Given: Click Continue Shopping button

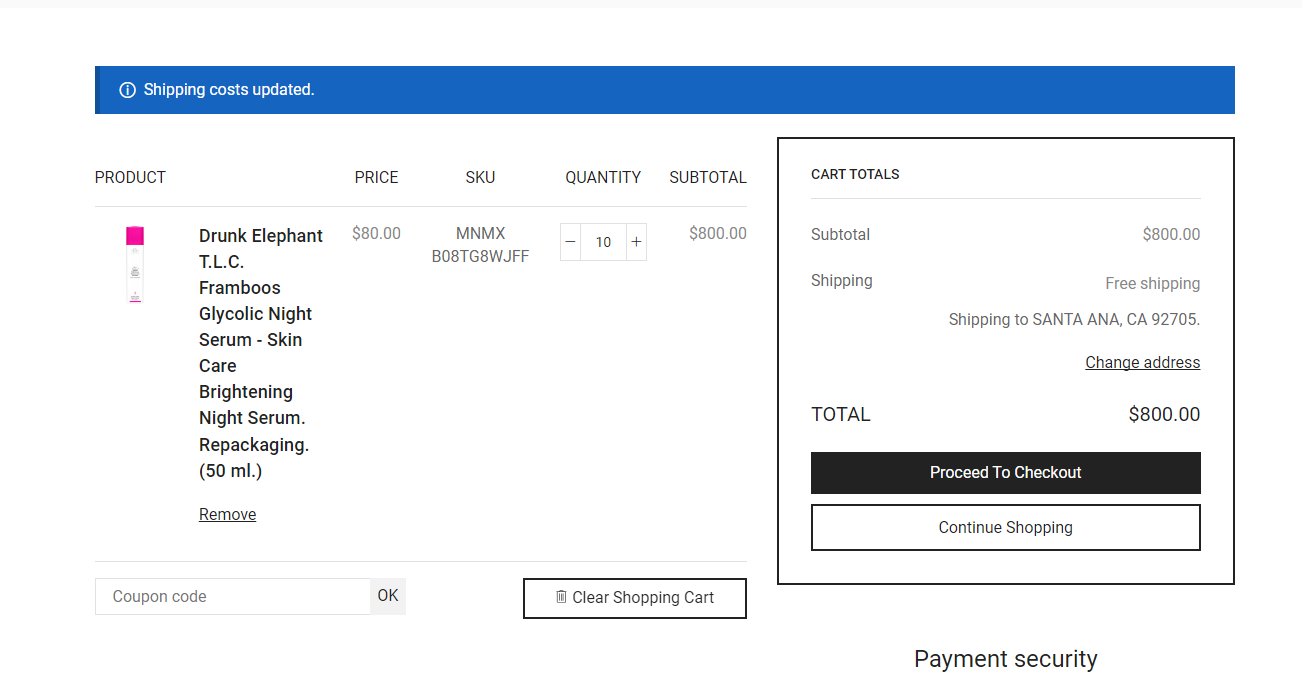Looking at the screenshot, I should pyautogui.click(x=1006, y=527).
